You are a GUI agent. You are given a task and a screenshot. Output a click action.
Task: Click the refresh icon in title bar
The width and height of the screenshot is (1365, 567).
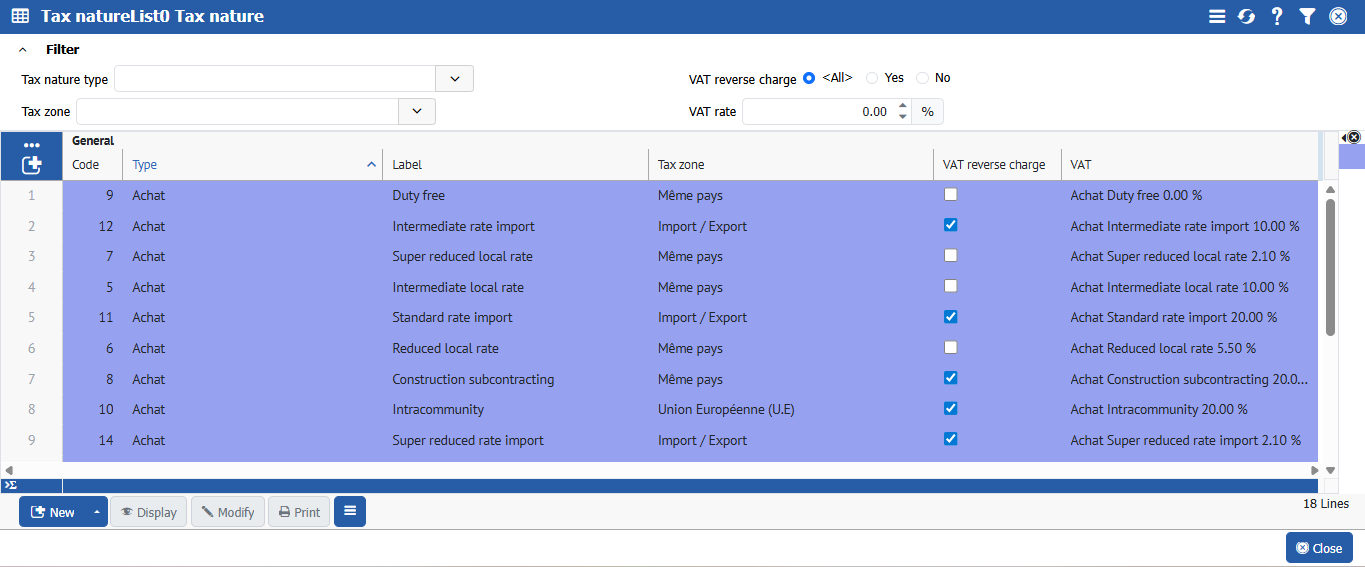point(1246,17)
